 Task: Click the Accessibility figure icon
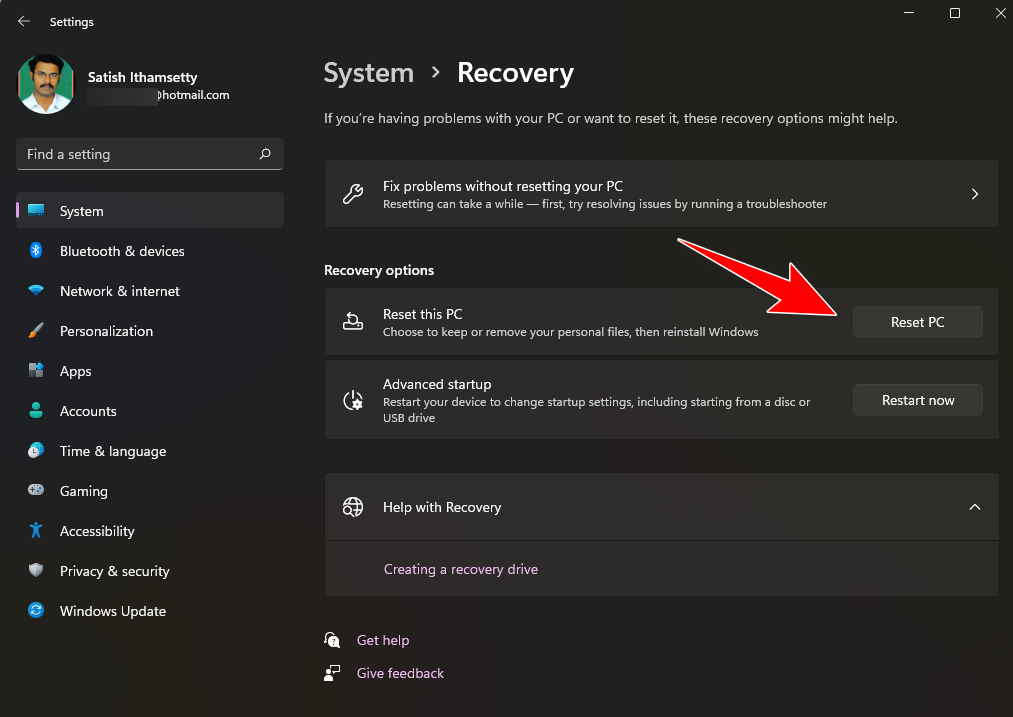tap(36, 530)
